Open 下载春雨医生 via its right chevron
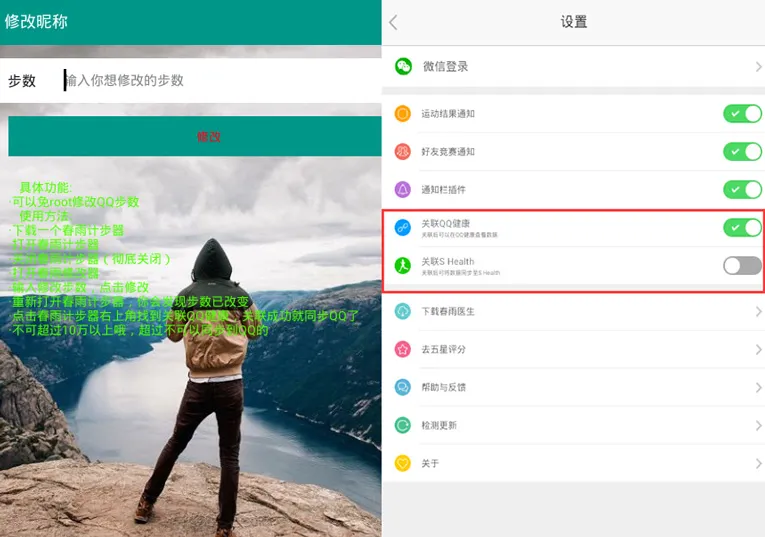Screen dimensions: 765x537 (x=758, y=312)
